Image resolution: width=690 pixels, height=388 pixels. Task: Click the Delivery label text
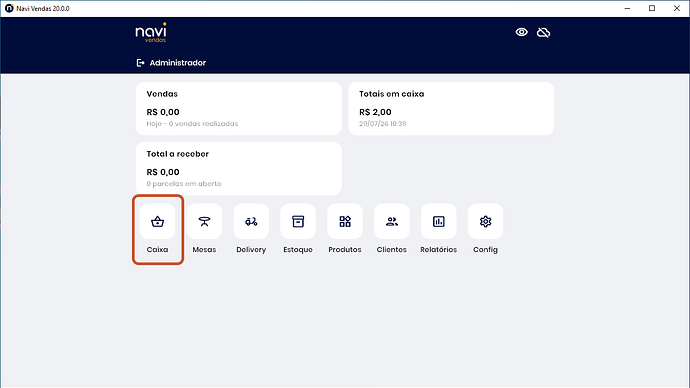tap(251, 249)
